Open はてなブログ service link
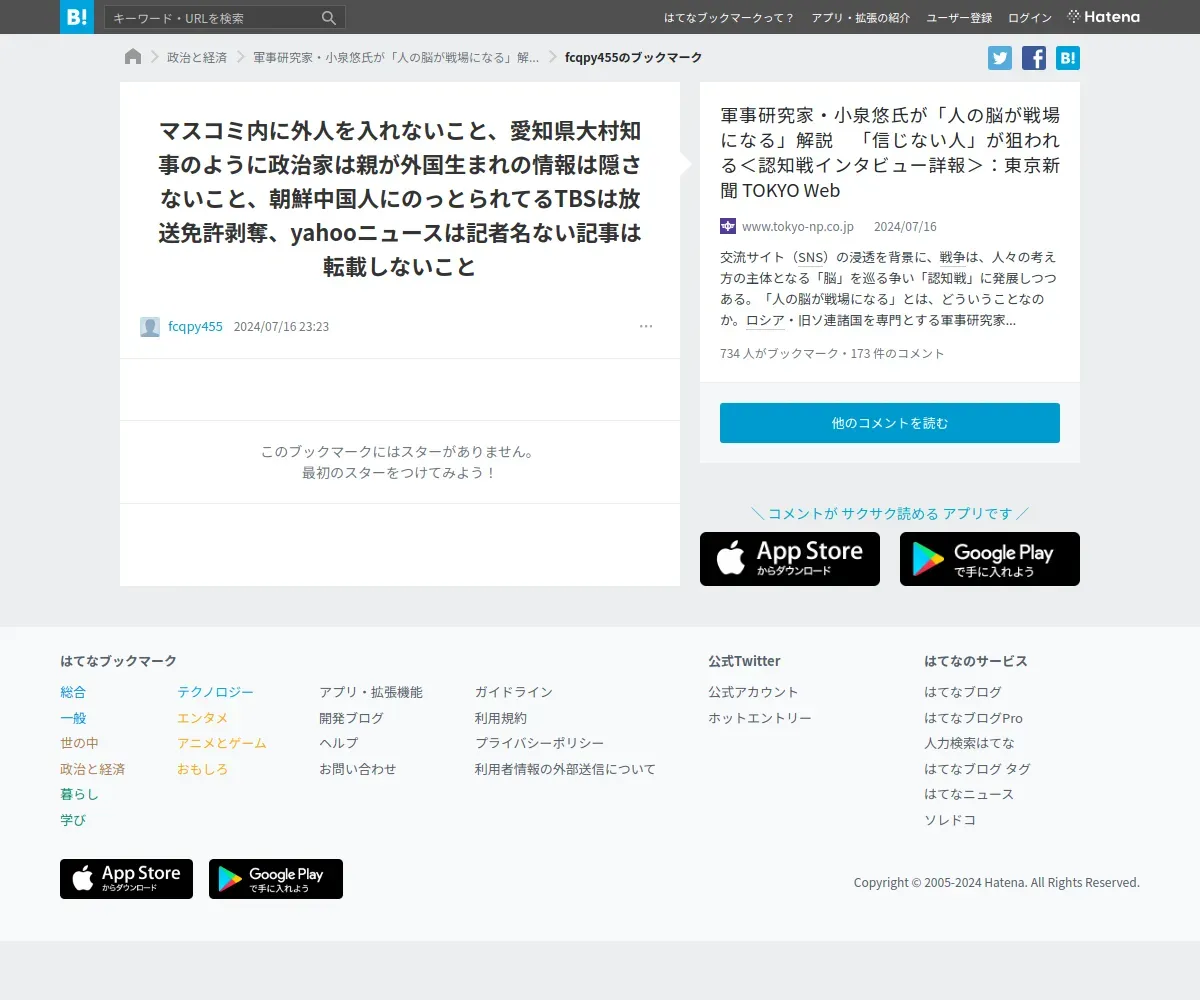Screen dimensions: 1200x1000 pos(963,692)
